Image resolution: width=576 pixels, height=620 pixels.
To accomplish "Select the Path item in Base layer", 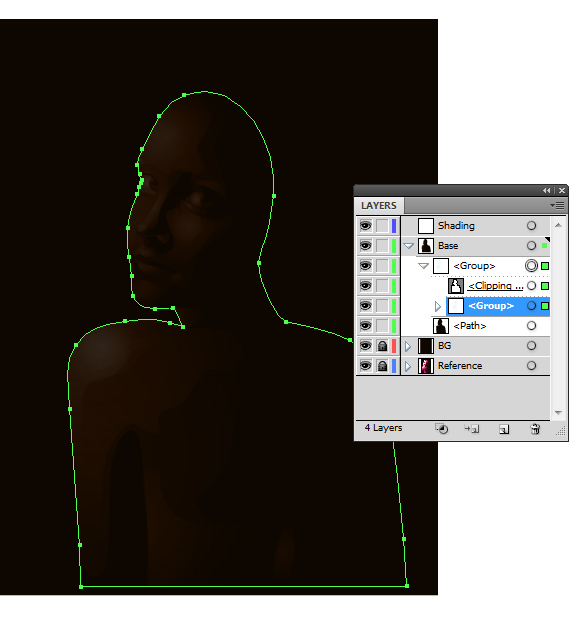I will [470, 326].
